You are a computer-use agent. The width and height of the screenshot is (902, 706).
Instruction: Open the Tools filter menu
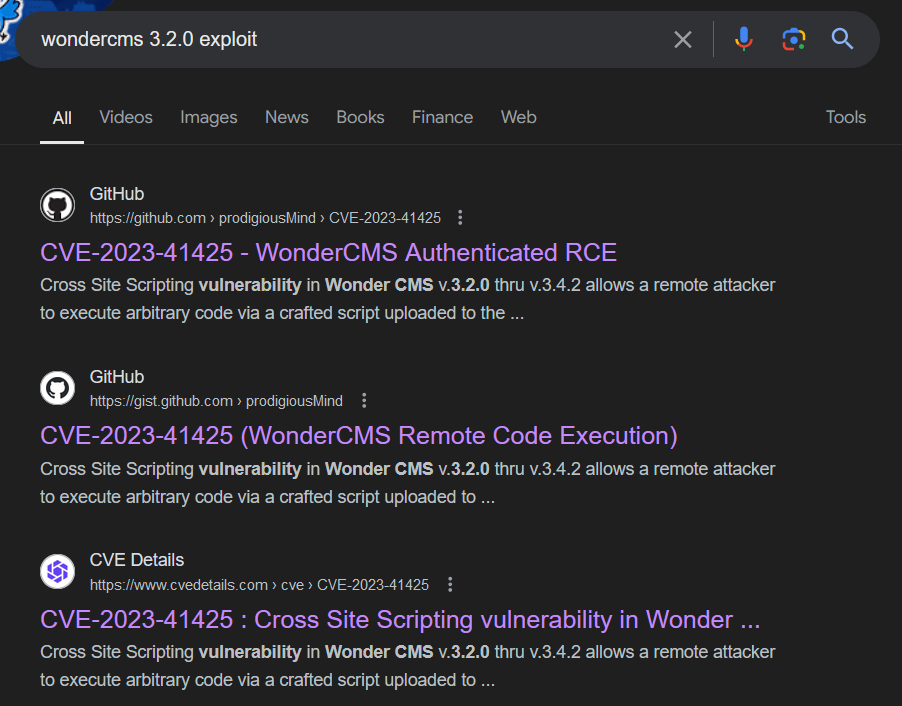coord(846,117)
